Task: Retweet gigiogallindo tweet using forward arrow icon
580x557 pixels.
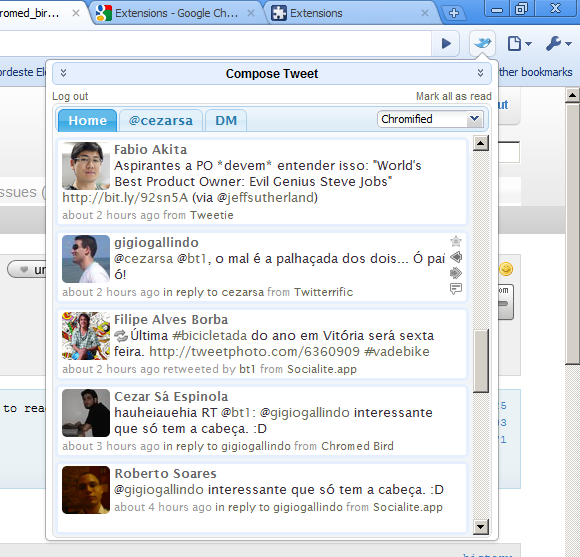Action: 456,273
